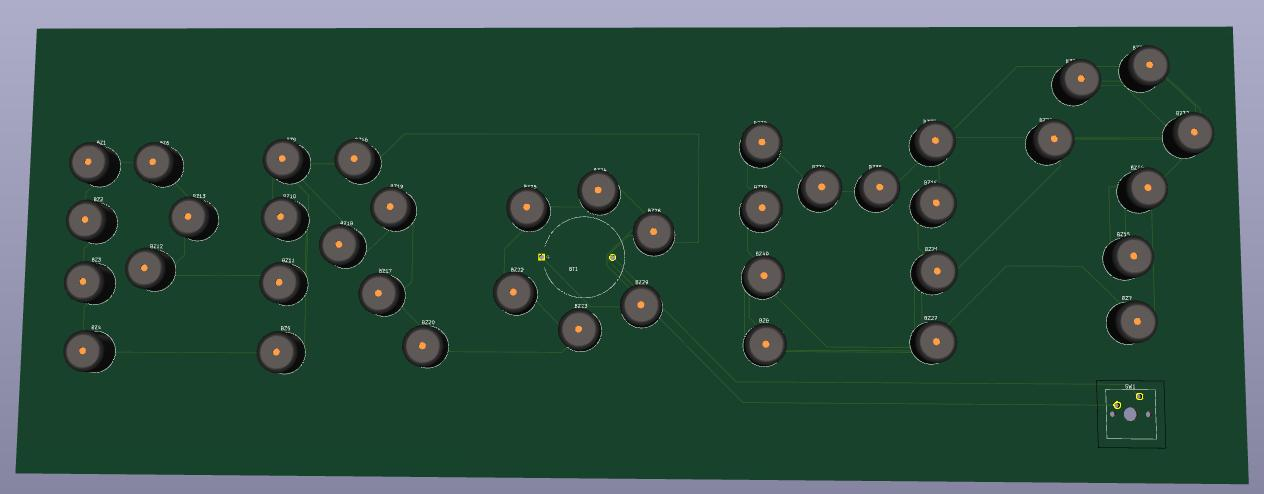This screenshot has width=1264, height=494.
Task: Select the SW1 switch footprint
Action: point(1130,414)
